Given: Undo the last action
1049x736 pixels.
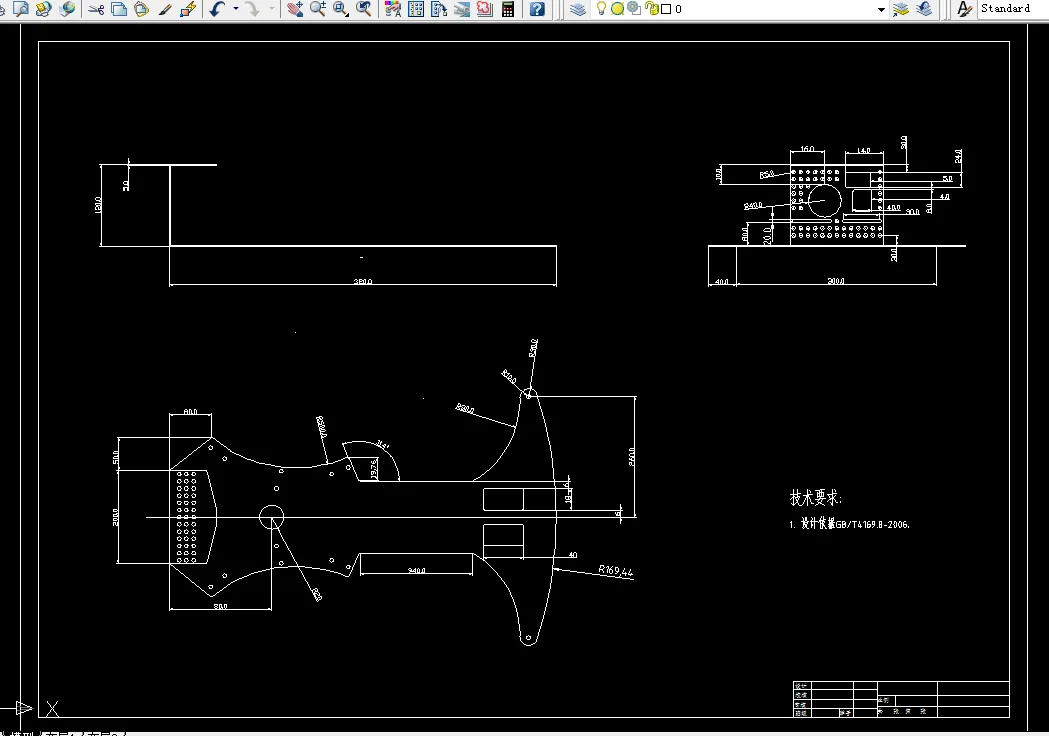Looking at the screenshot, I should tap(217, 9).
